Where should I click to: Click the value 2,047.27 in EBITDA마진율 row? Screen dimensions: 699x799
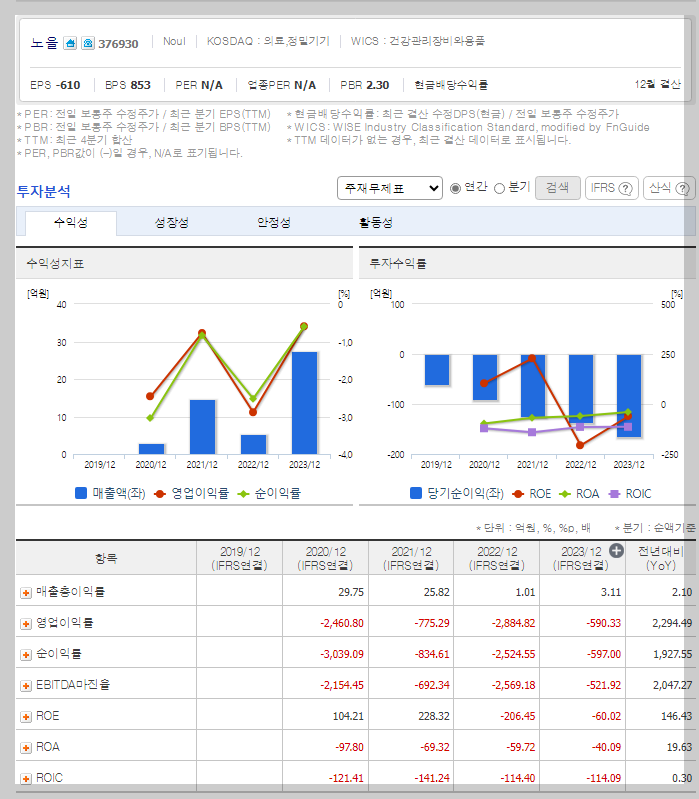[x=673, y=685]
